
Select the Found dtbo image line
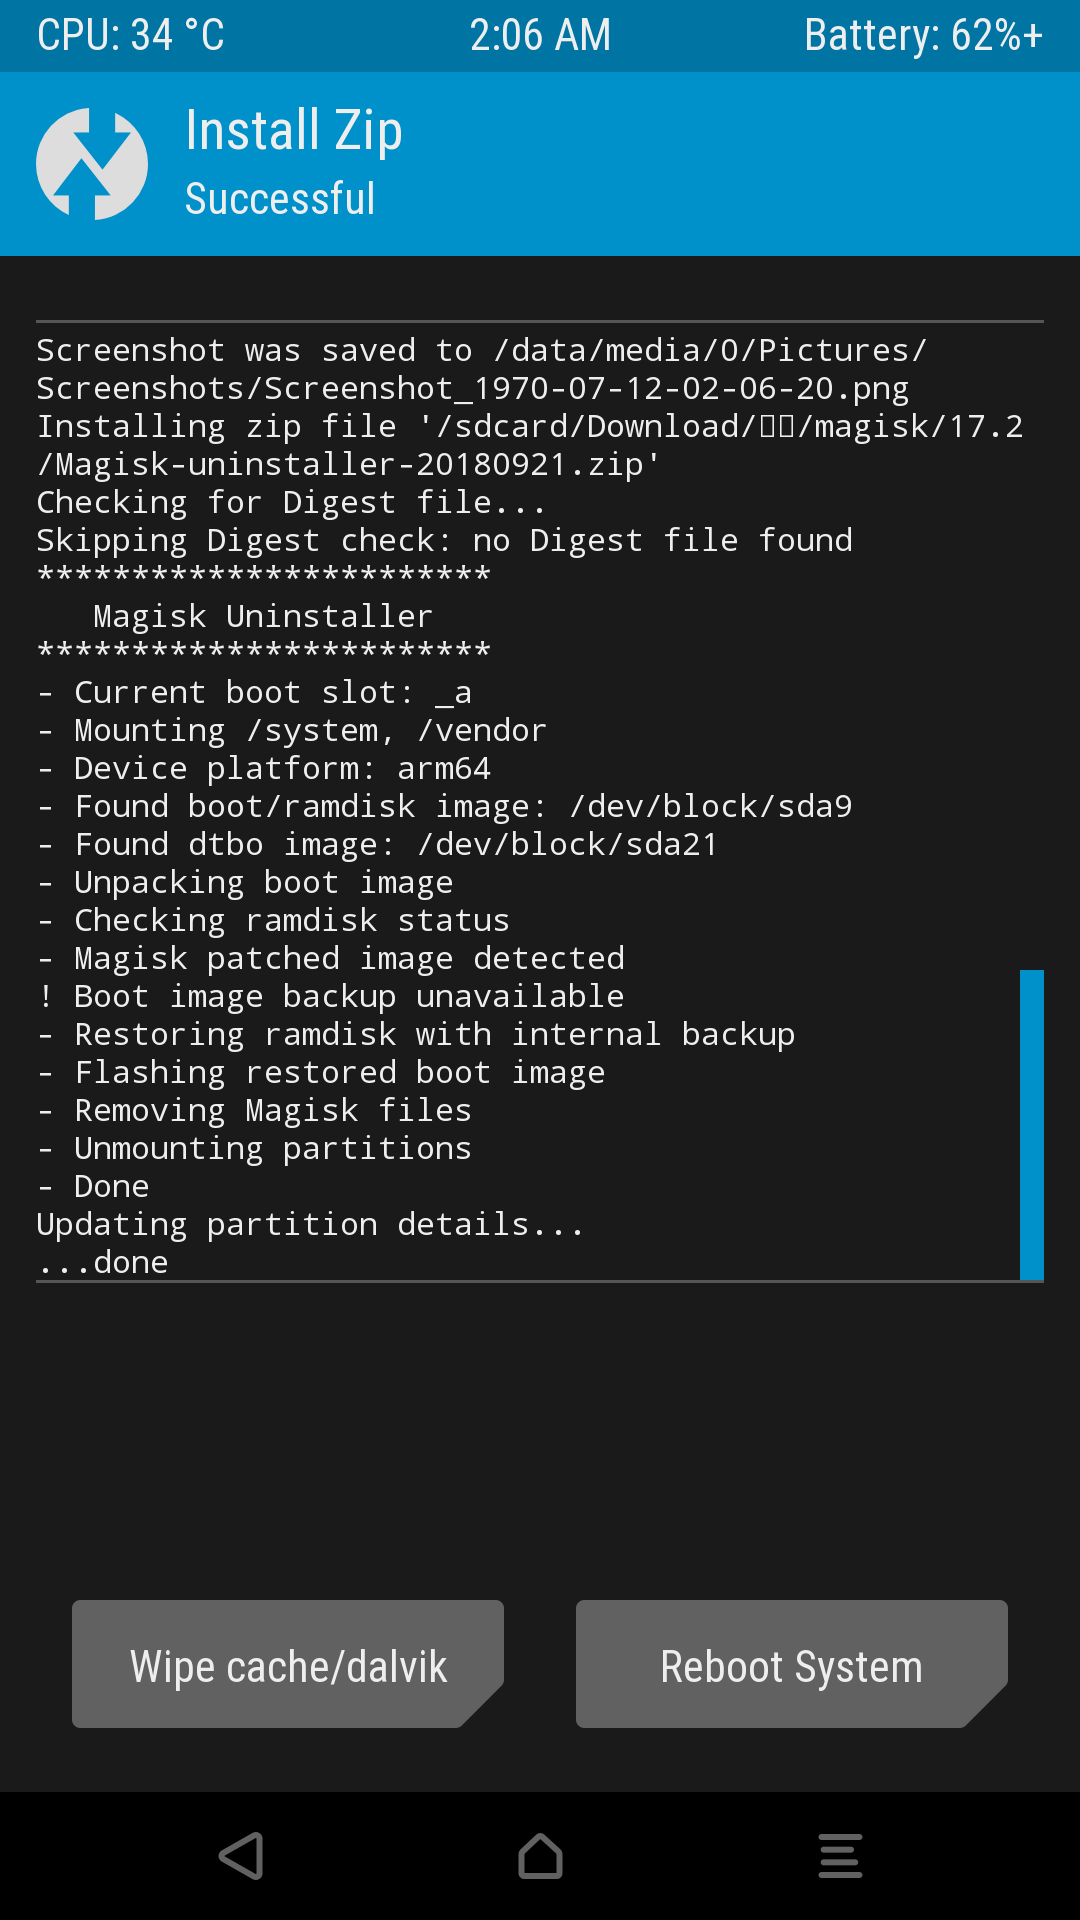pyautogui.click(x=377, y=844)
